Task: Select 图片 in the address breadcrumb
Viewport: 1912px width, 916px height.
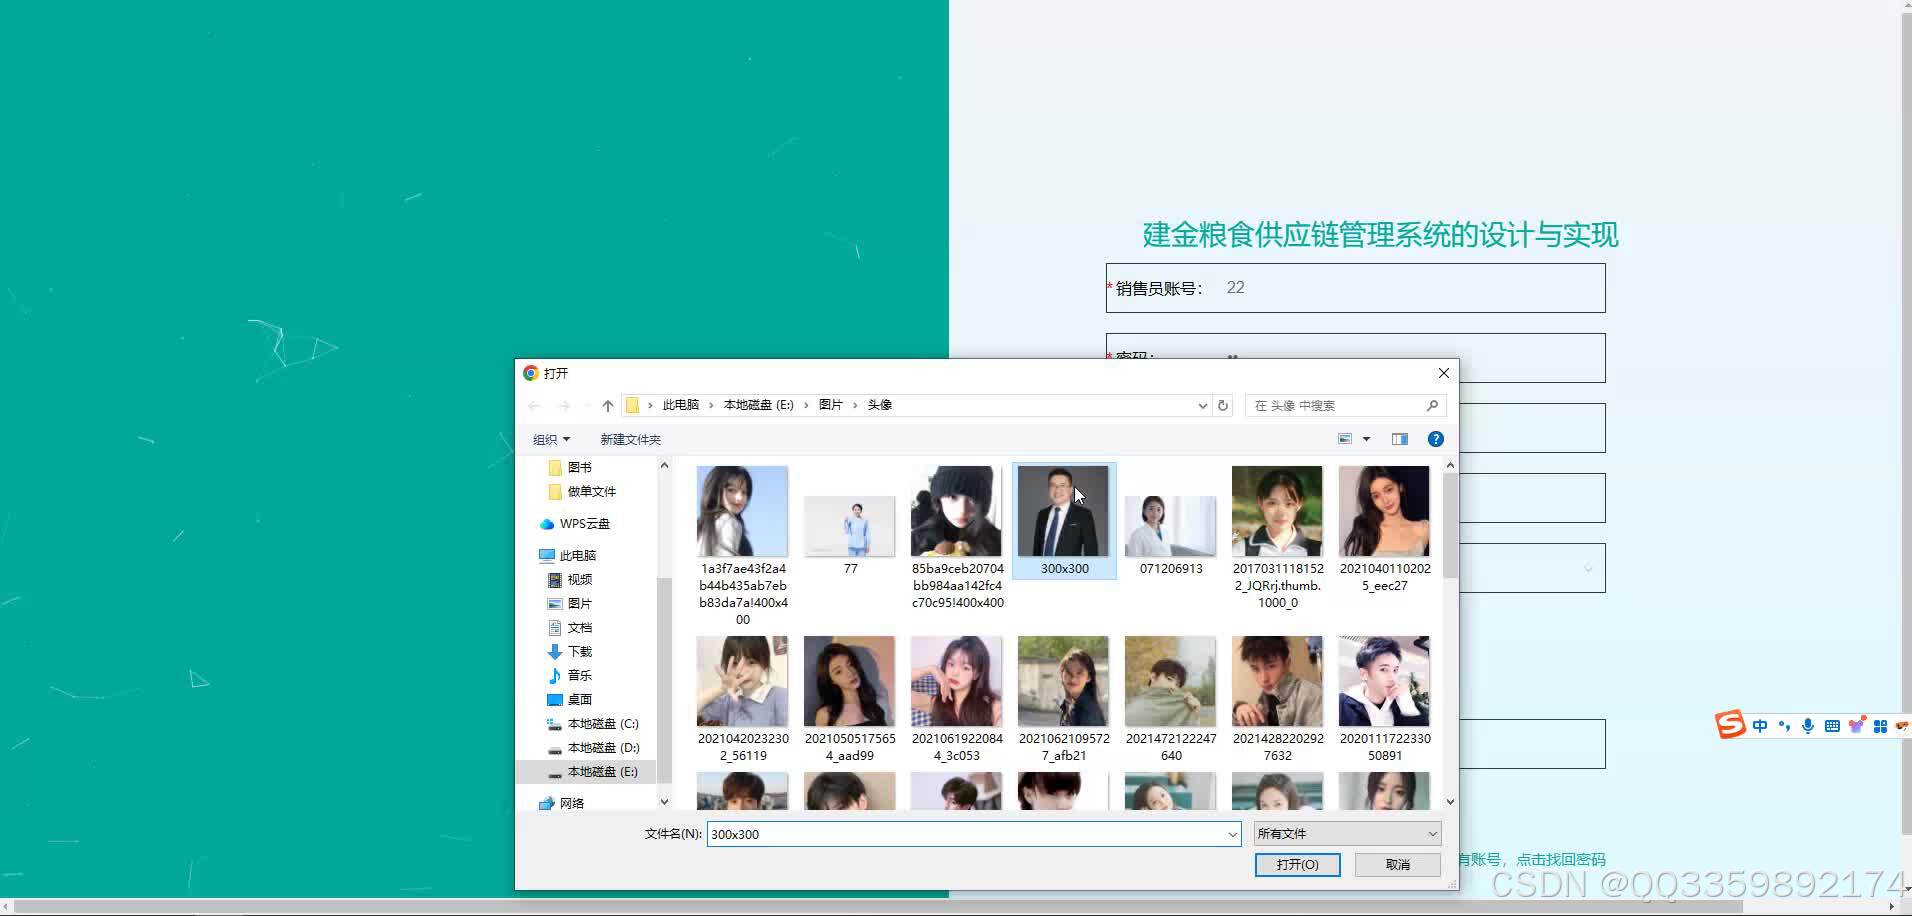Action: 830,405
